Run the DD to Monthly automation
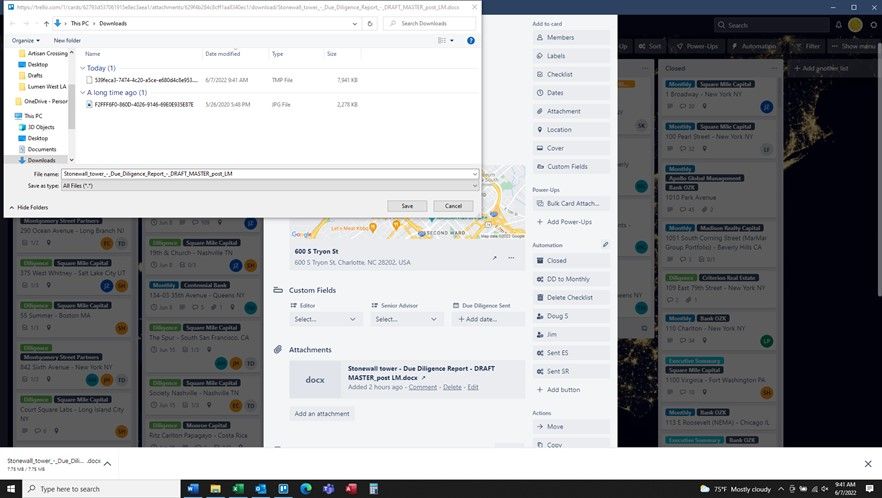This screenshot has height=498, width=882. pos(571,279)
